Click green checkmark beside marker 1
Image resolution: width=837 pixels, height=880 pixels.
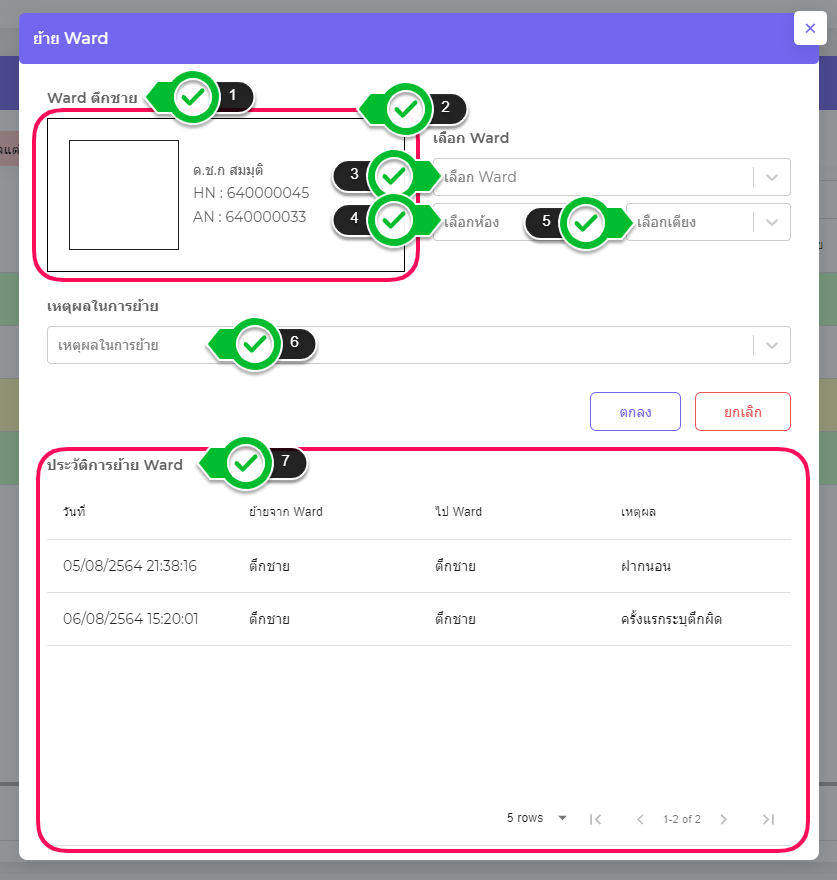(x=194, y=97)
